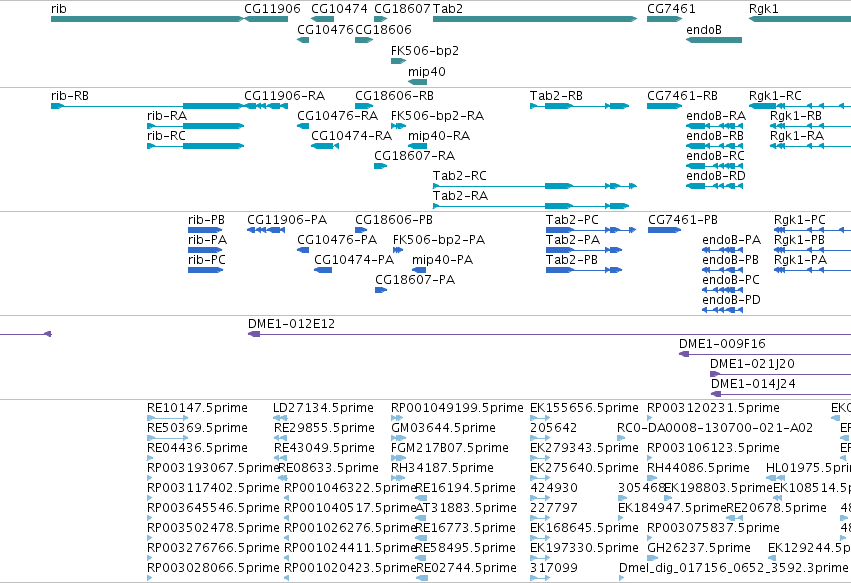Click transcript Tab2-RC
This screenshot has width=851, height=583.
pos(460,176)
